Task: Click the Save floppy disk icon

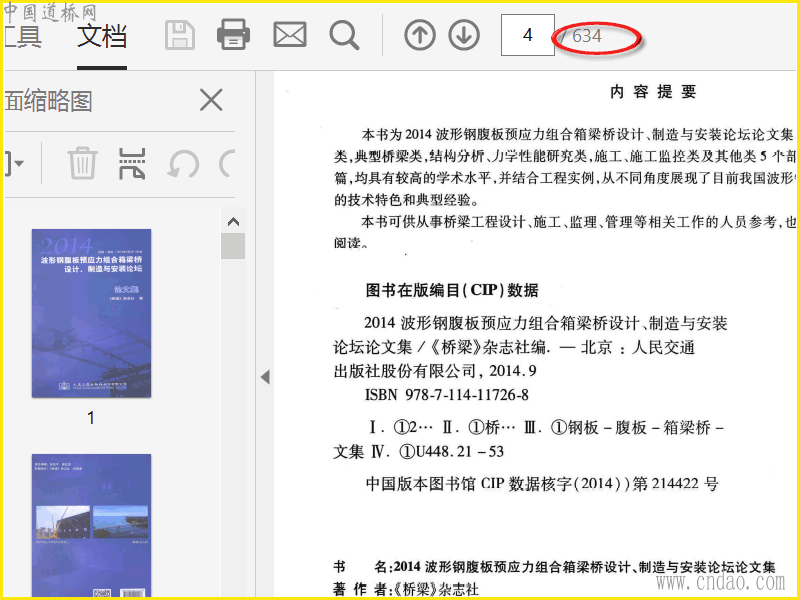Action: point(180,35)
